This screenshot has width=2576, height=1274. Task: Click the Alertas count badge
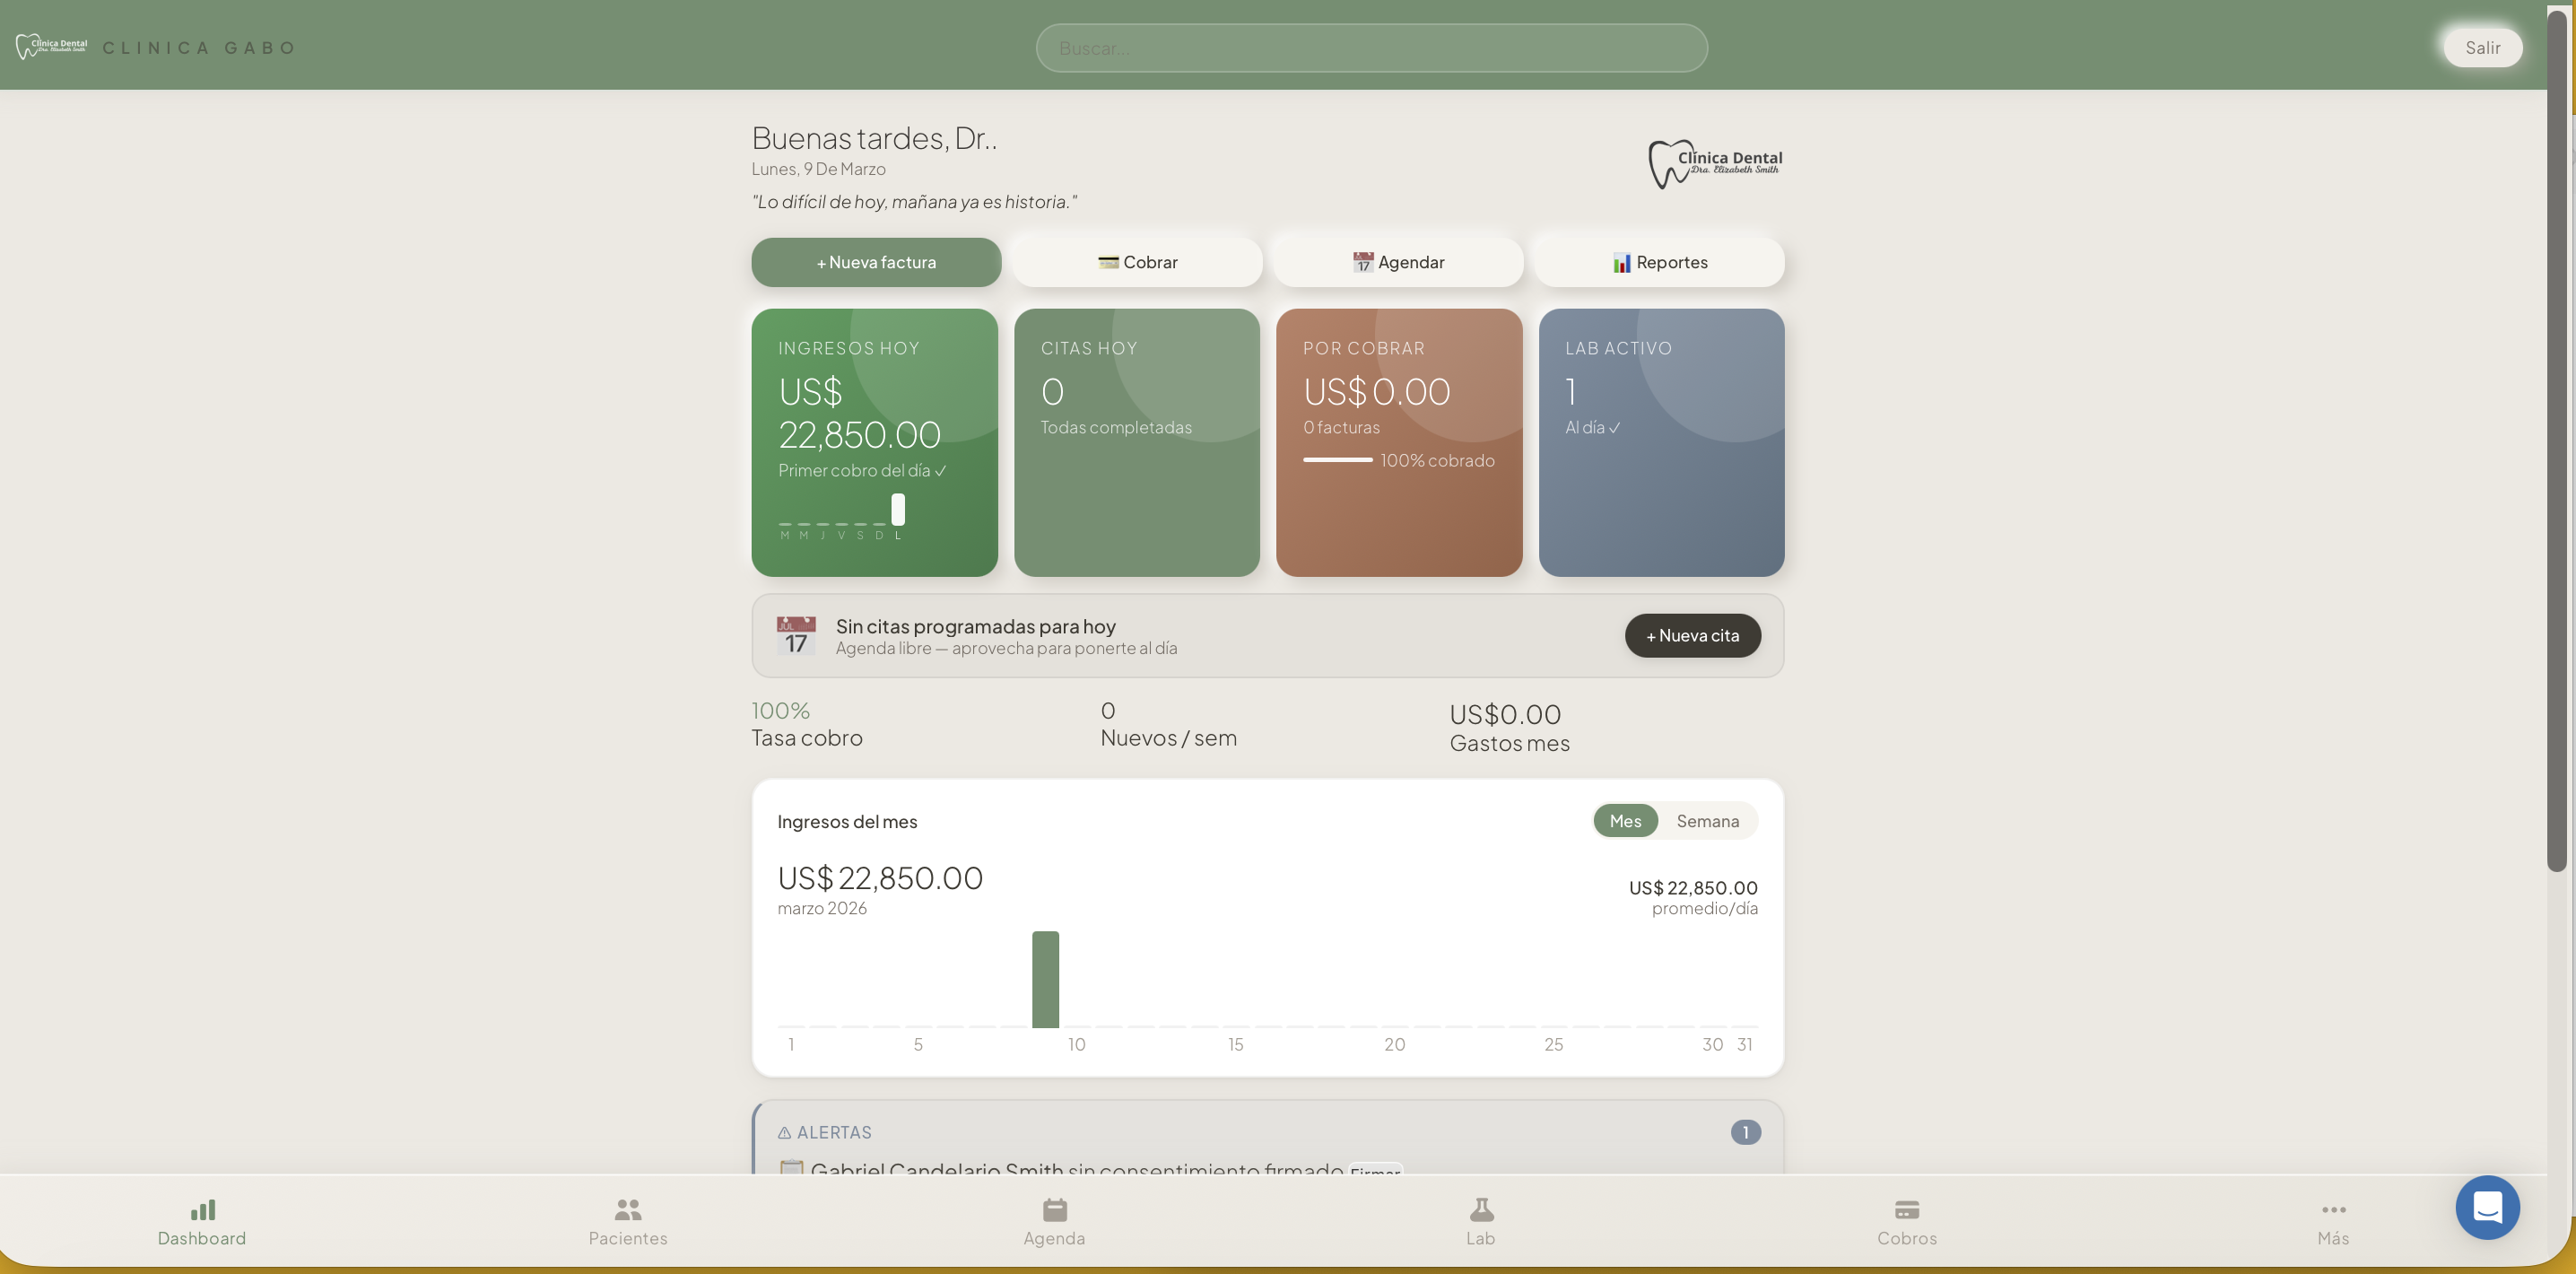[x=1745, y=1132]
